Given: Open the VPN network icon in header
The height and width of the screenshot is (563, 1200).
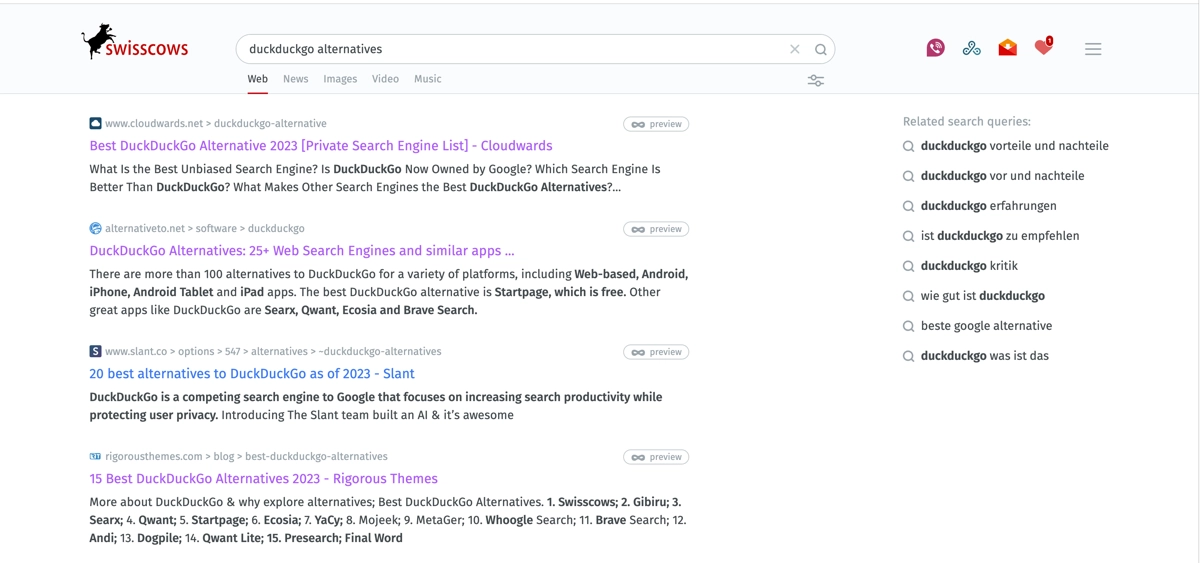Looking at the screenshot, I should [x=972, y=48].
